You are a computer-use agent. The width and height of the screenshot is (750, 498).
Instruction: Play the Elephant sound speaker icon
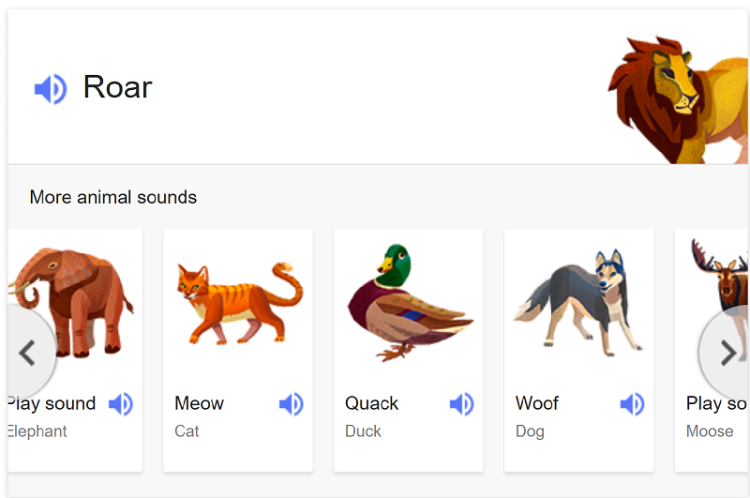(x=121, y=404)
